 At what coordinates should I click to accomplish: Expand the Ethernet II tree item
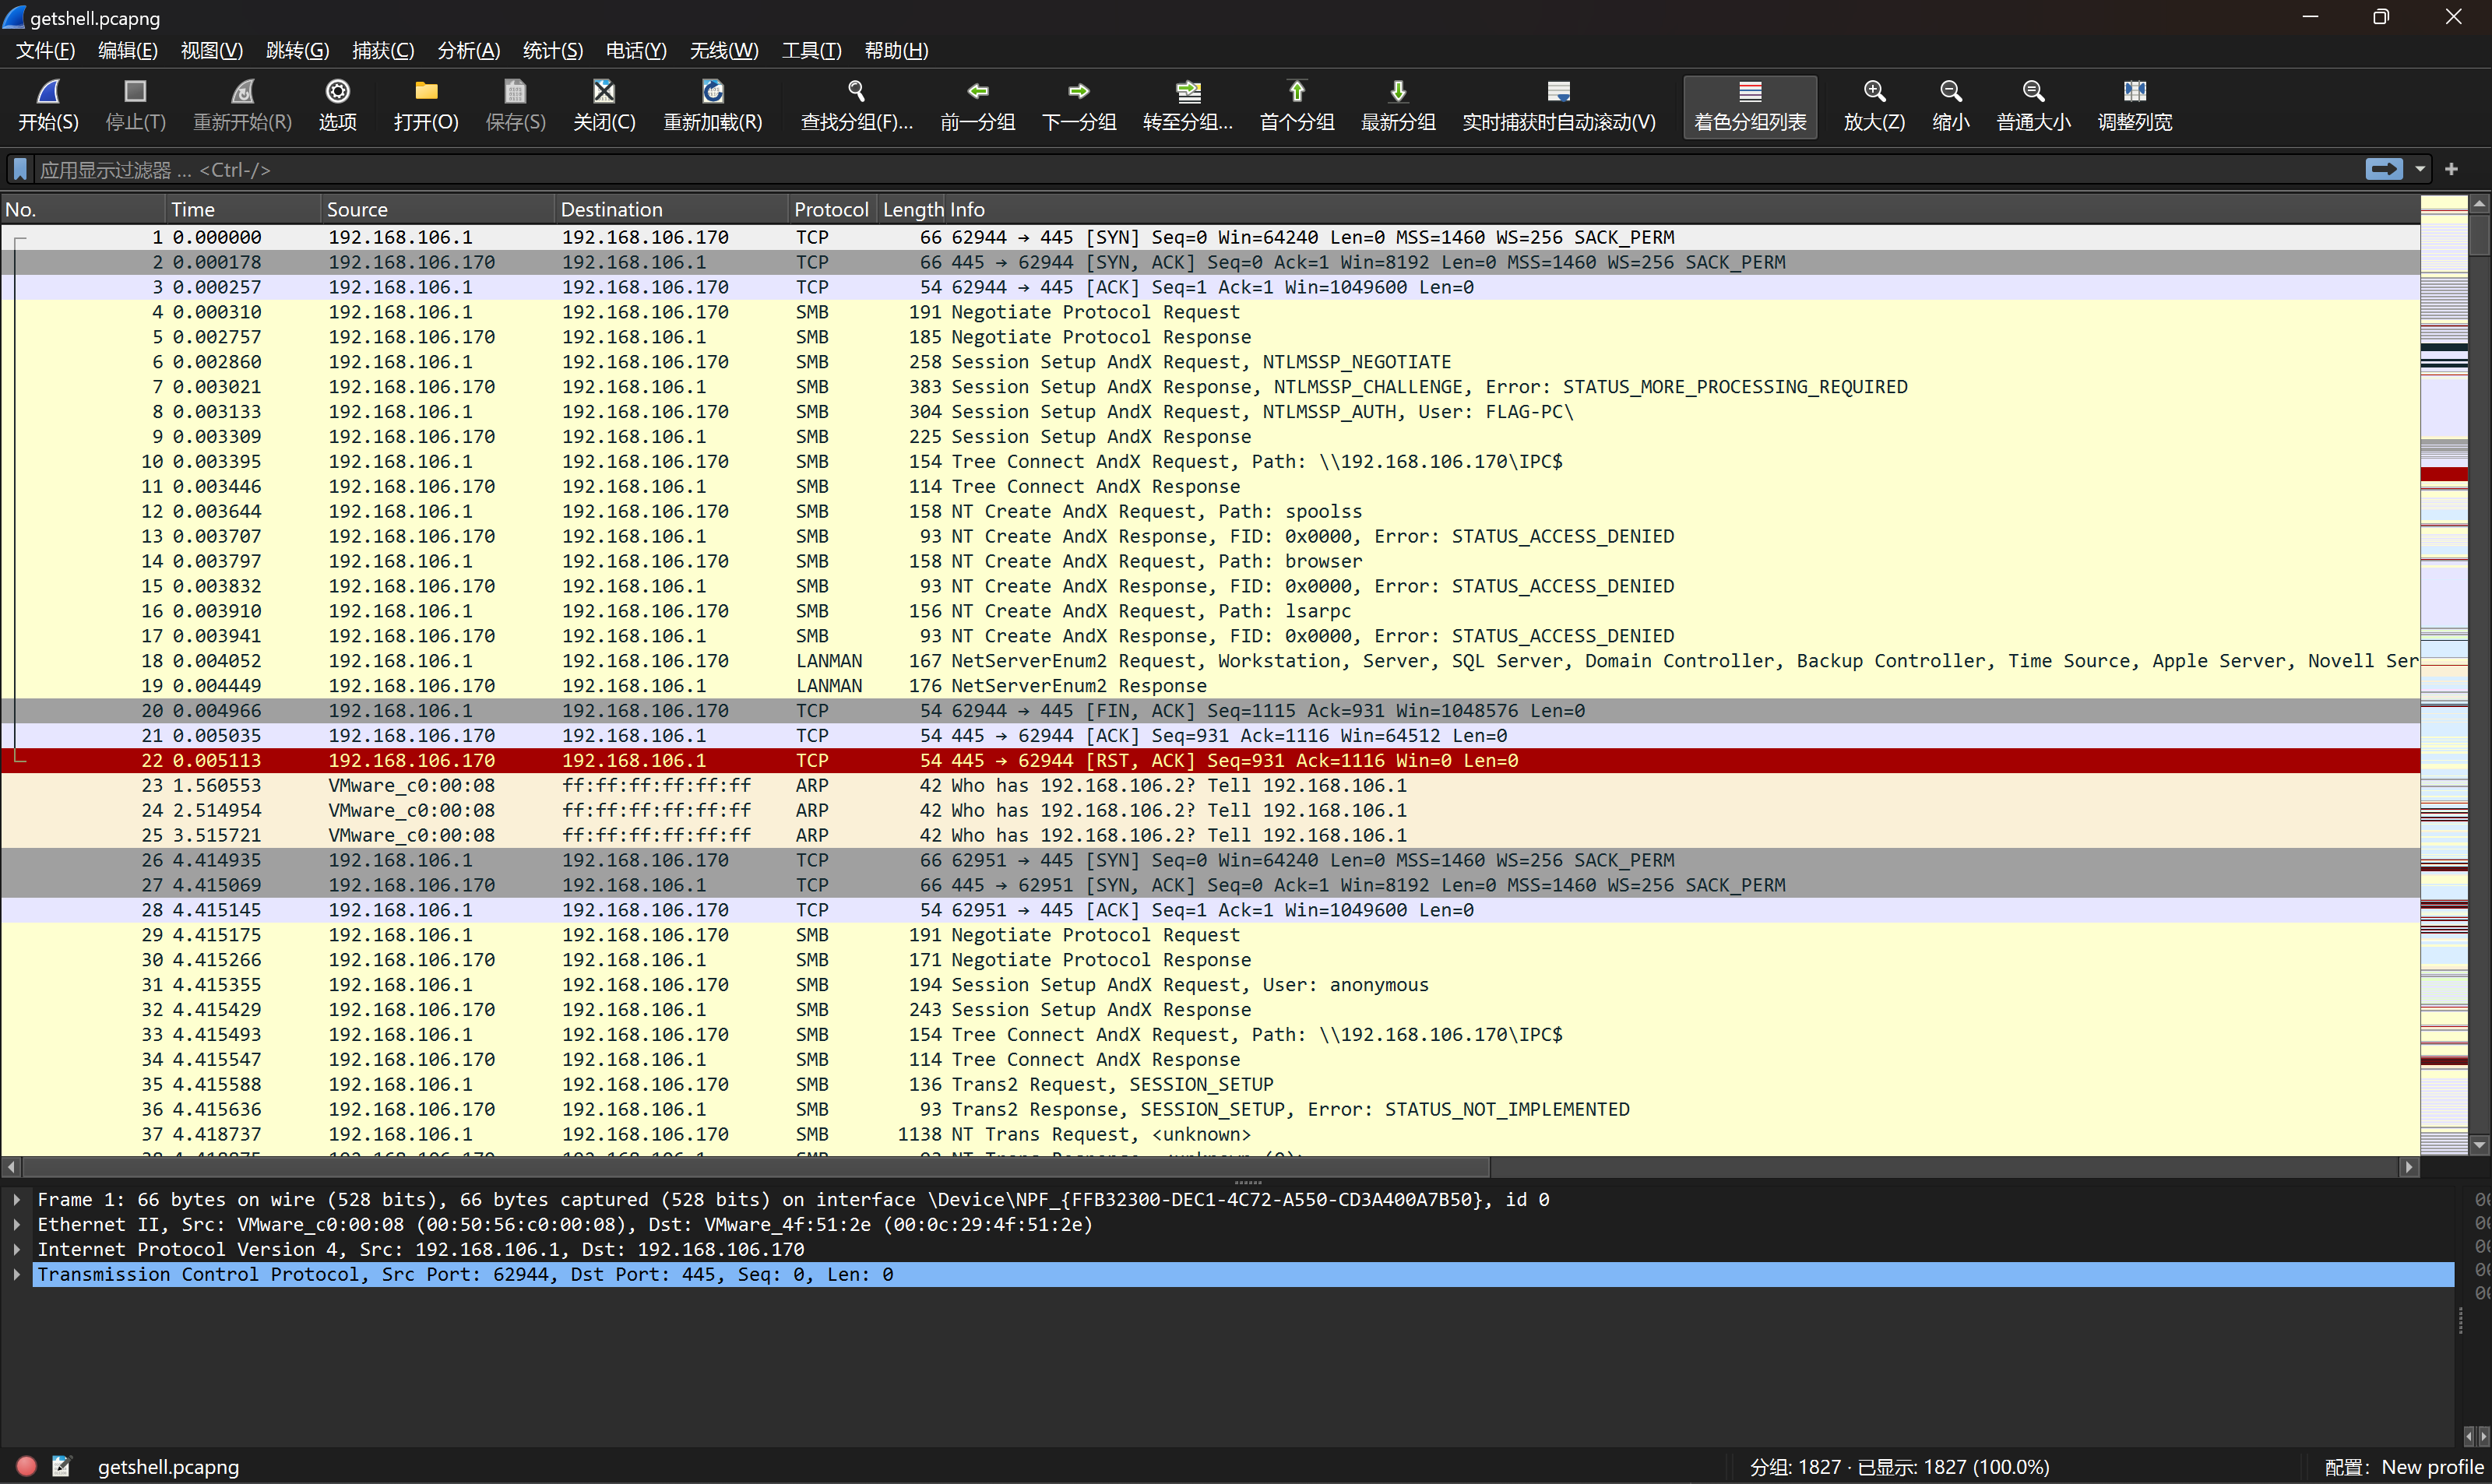(x=17, y=1224)
